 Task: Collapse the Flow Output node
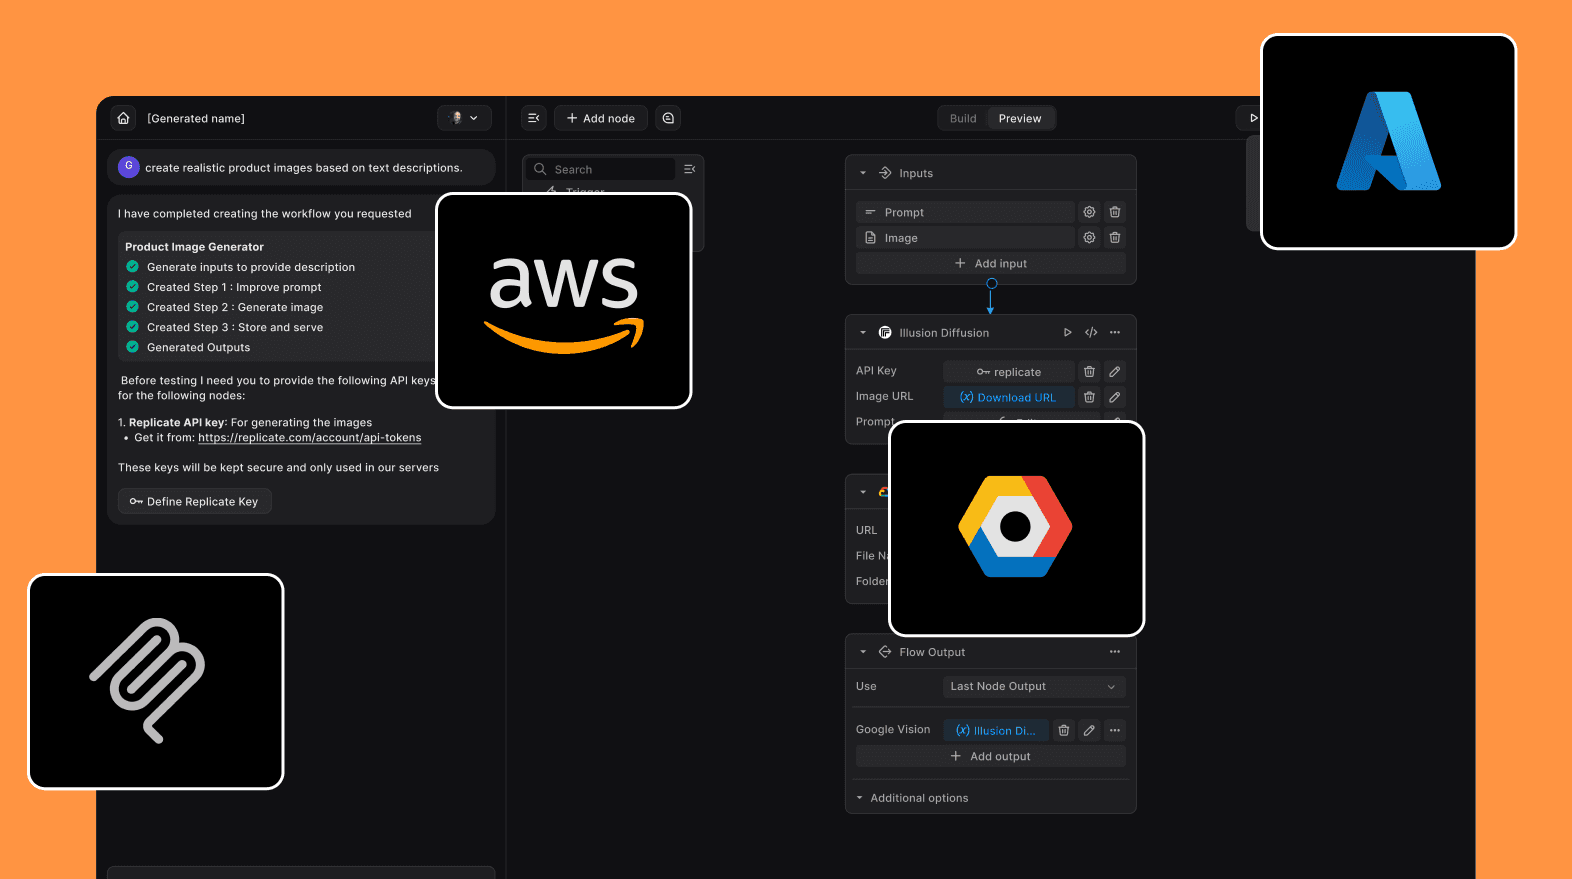(863, 652)
